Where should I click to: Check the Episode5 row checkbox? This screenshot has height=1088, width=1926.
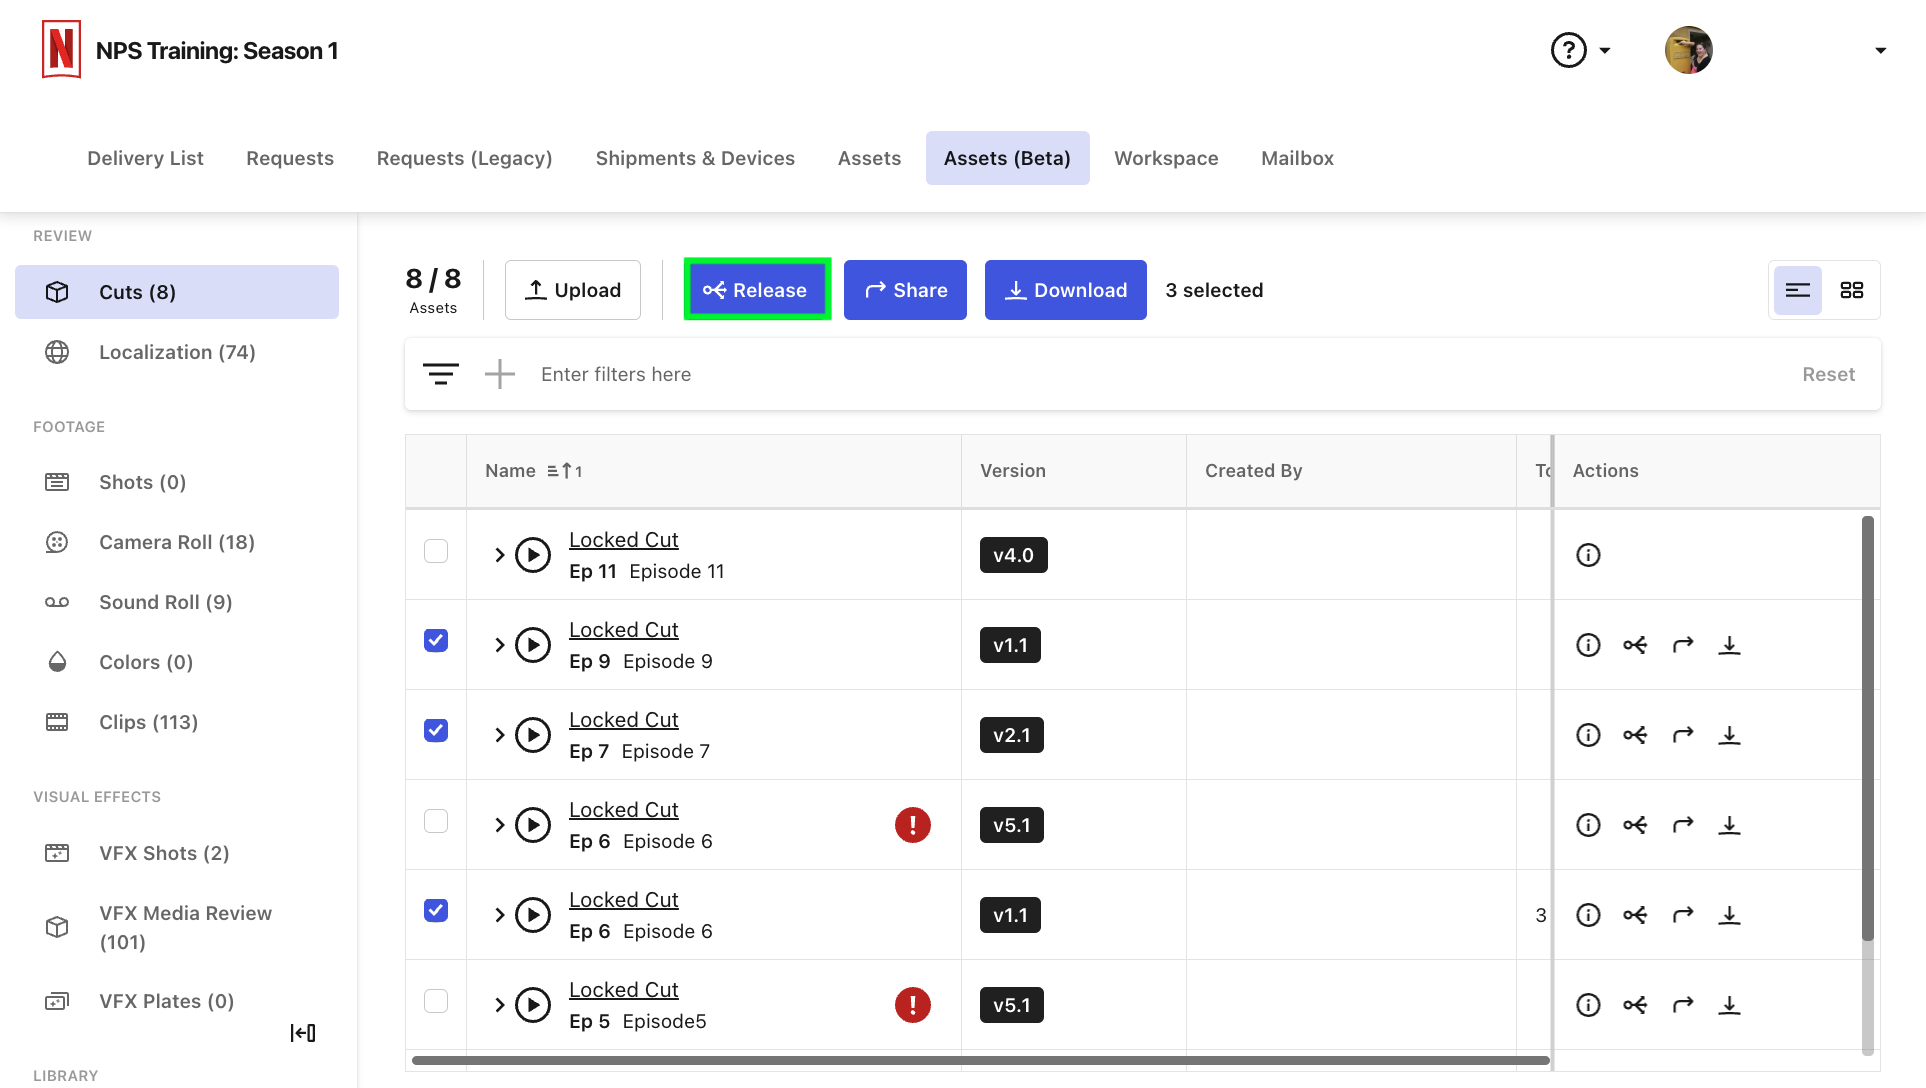(436, 1001)
